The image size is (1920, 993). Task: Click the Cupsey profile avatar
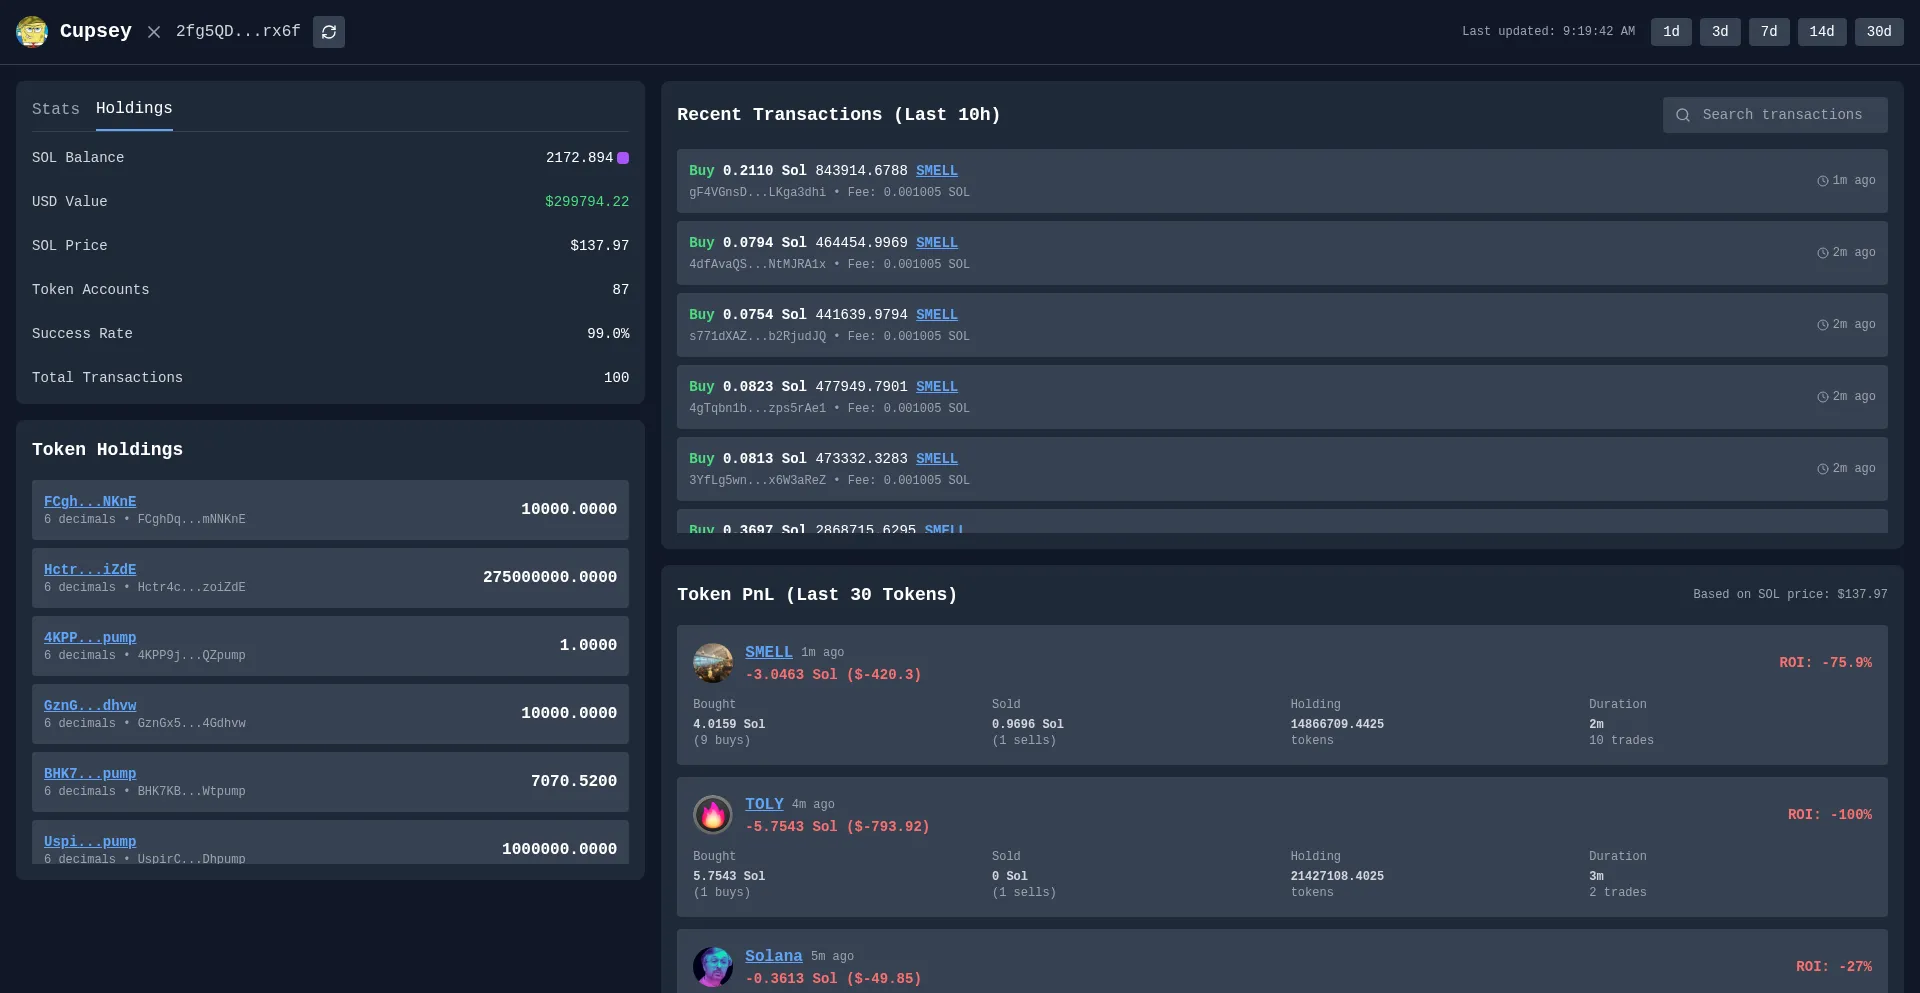[32, 32]
